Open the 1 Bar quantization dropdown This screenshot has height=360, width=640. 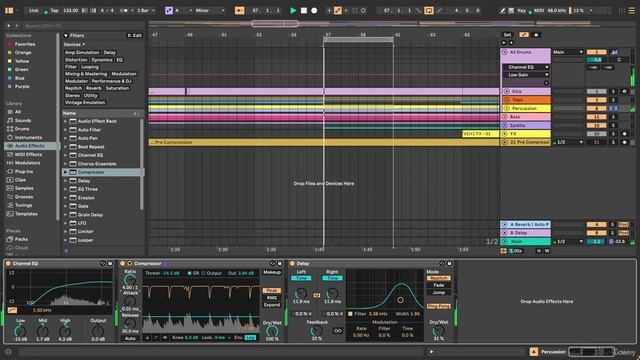pyautogui.click(x=146, y=11)
